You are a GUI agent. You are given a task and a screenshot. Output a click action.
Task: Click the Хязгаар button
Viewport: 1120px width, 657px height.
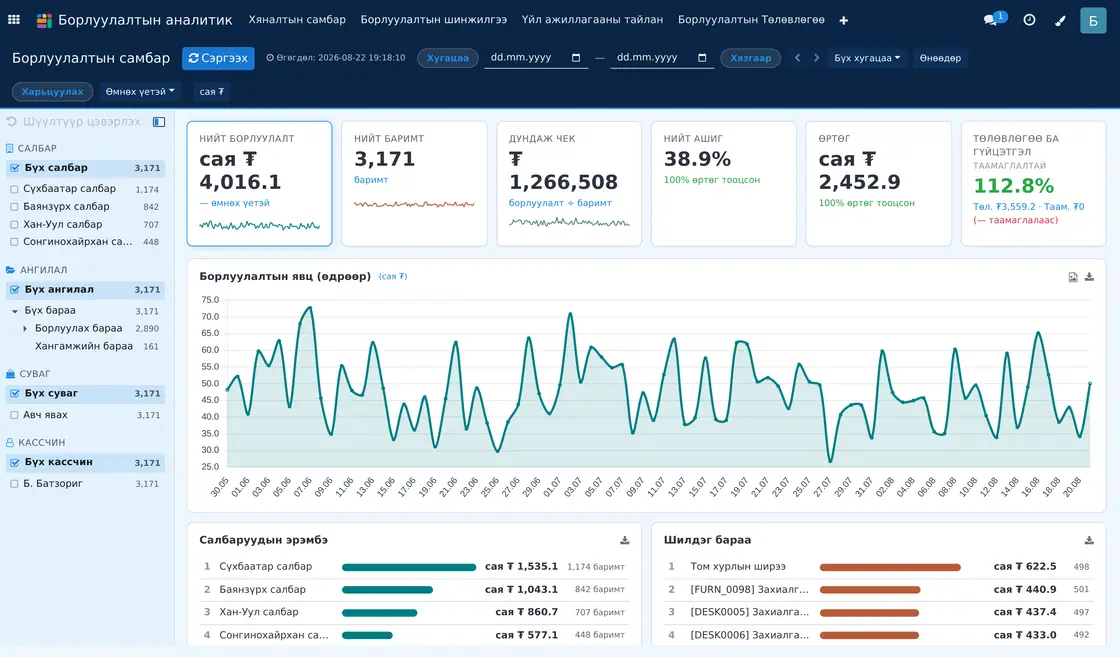(751, 58)
